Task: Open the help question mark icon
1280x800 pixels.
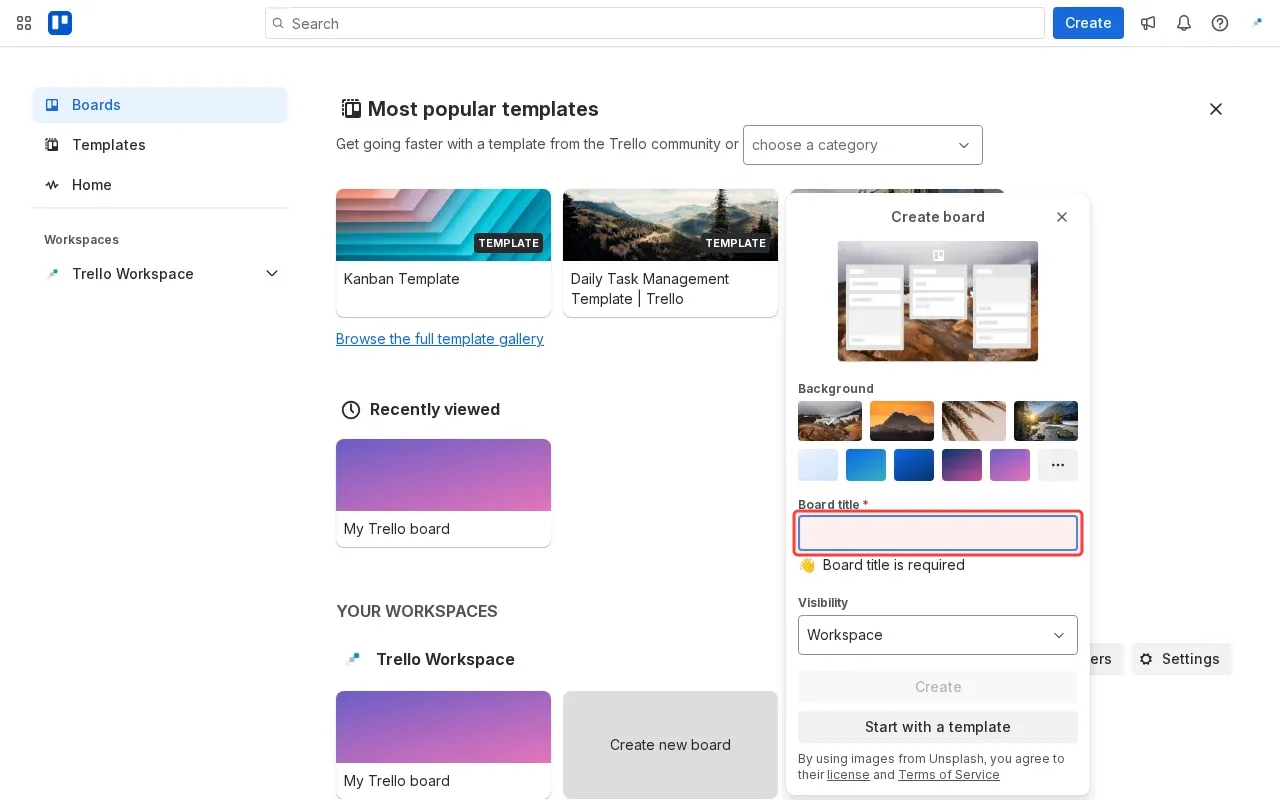Action: pos(1220,23)
